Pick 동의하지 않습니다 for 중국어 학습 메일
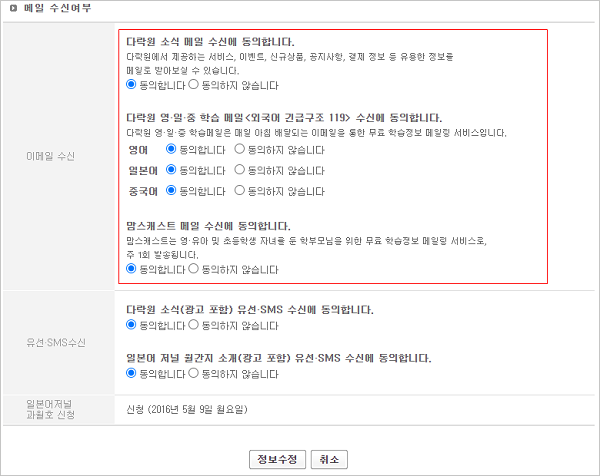This screenshot has width=600, height=476. pyautogui.click(x=239, y=189)
